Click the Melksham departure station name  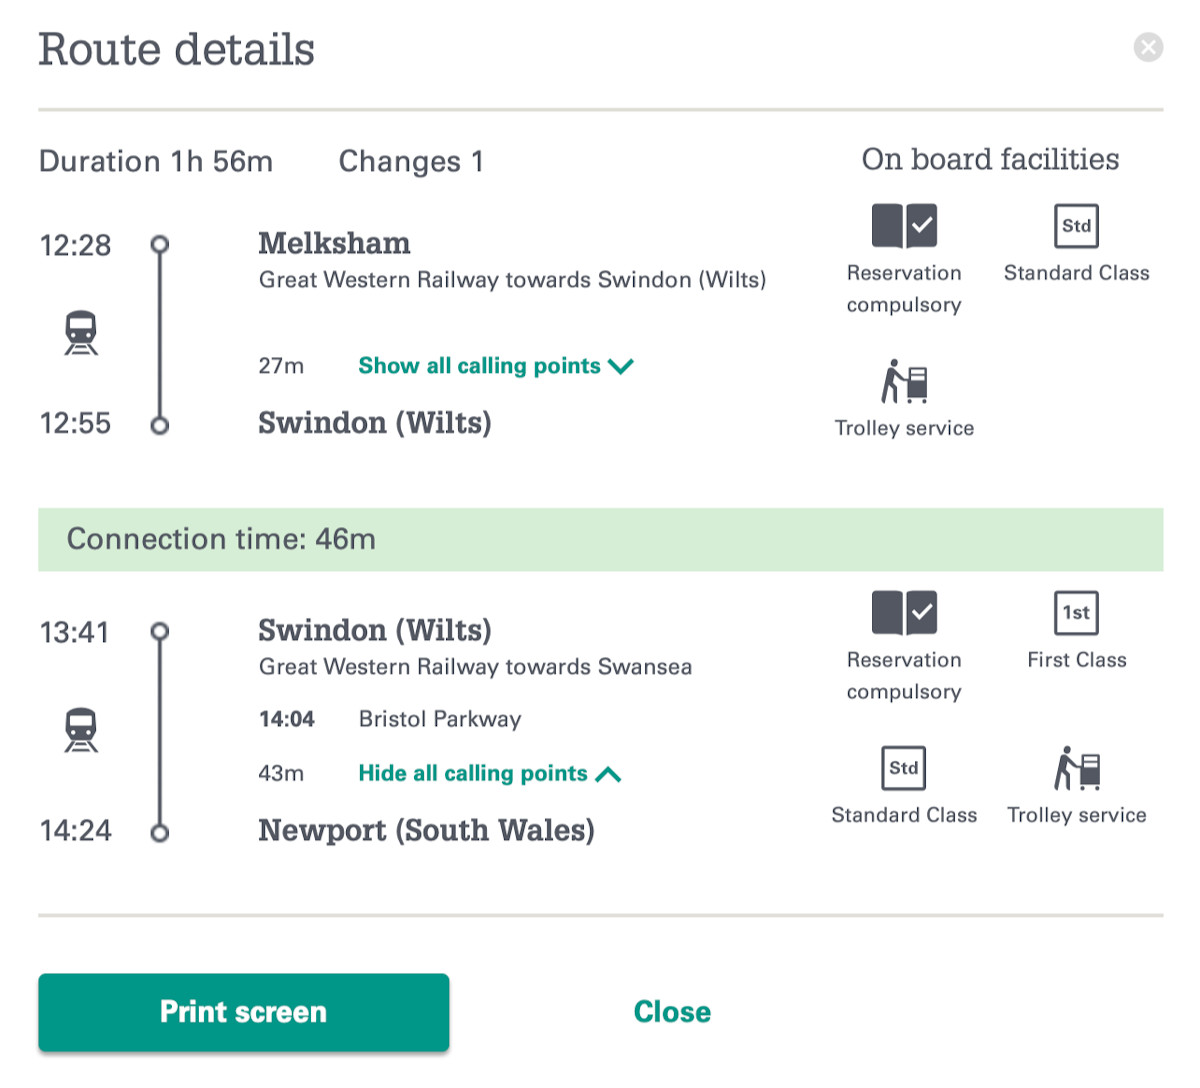[334, 243]
